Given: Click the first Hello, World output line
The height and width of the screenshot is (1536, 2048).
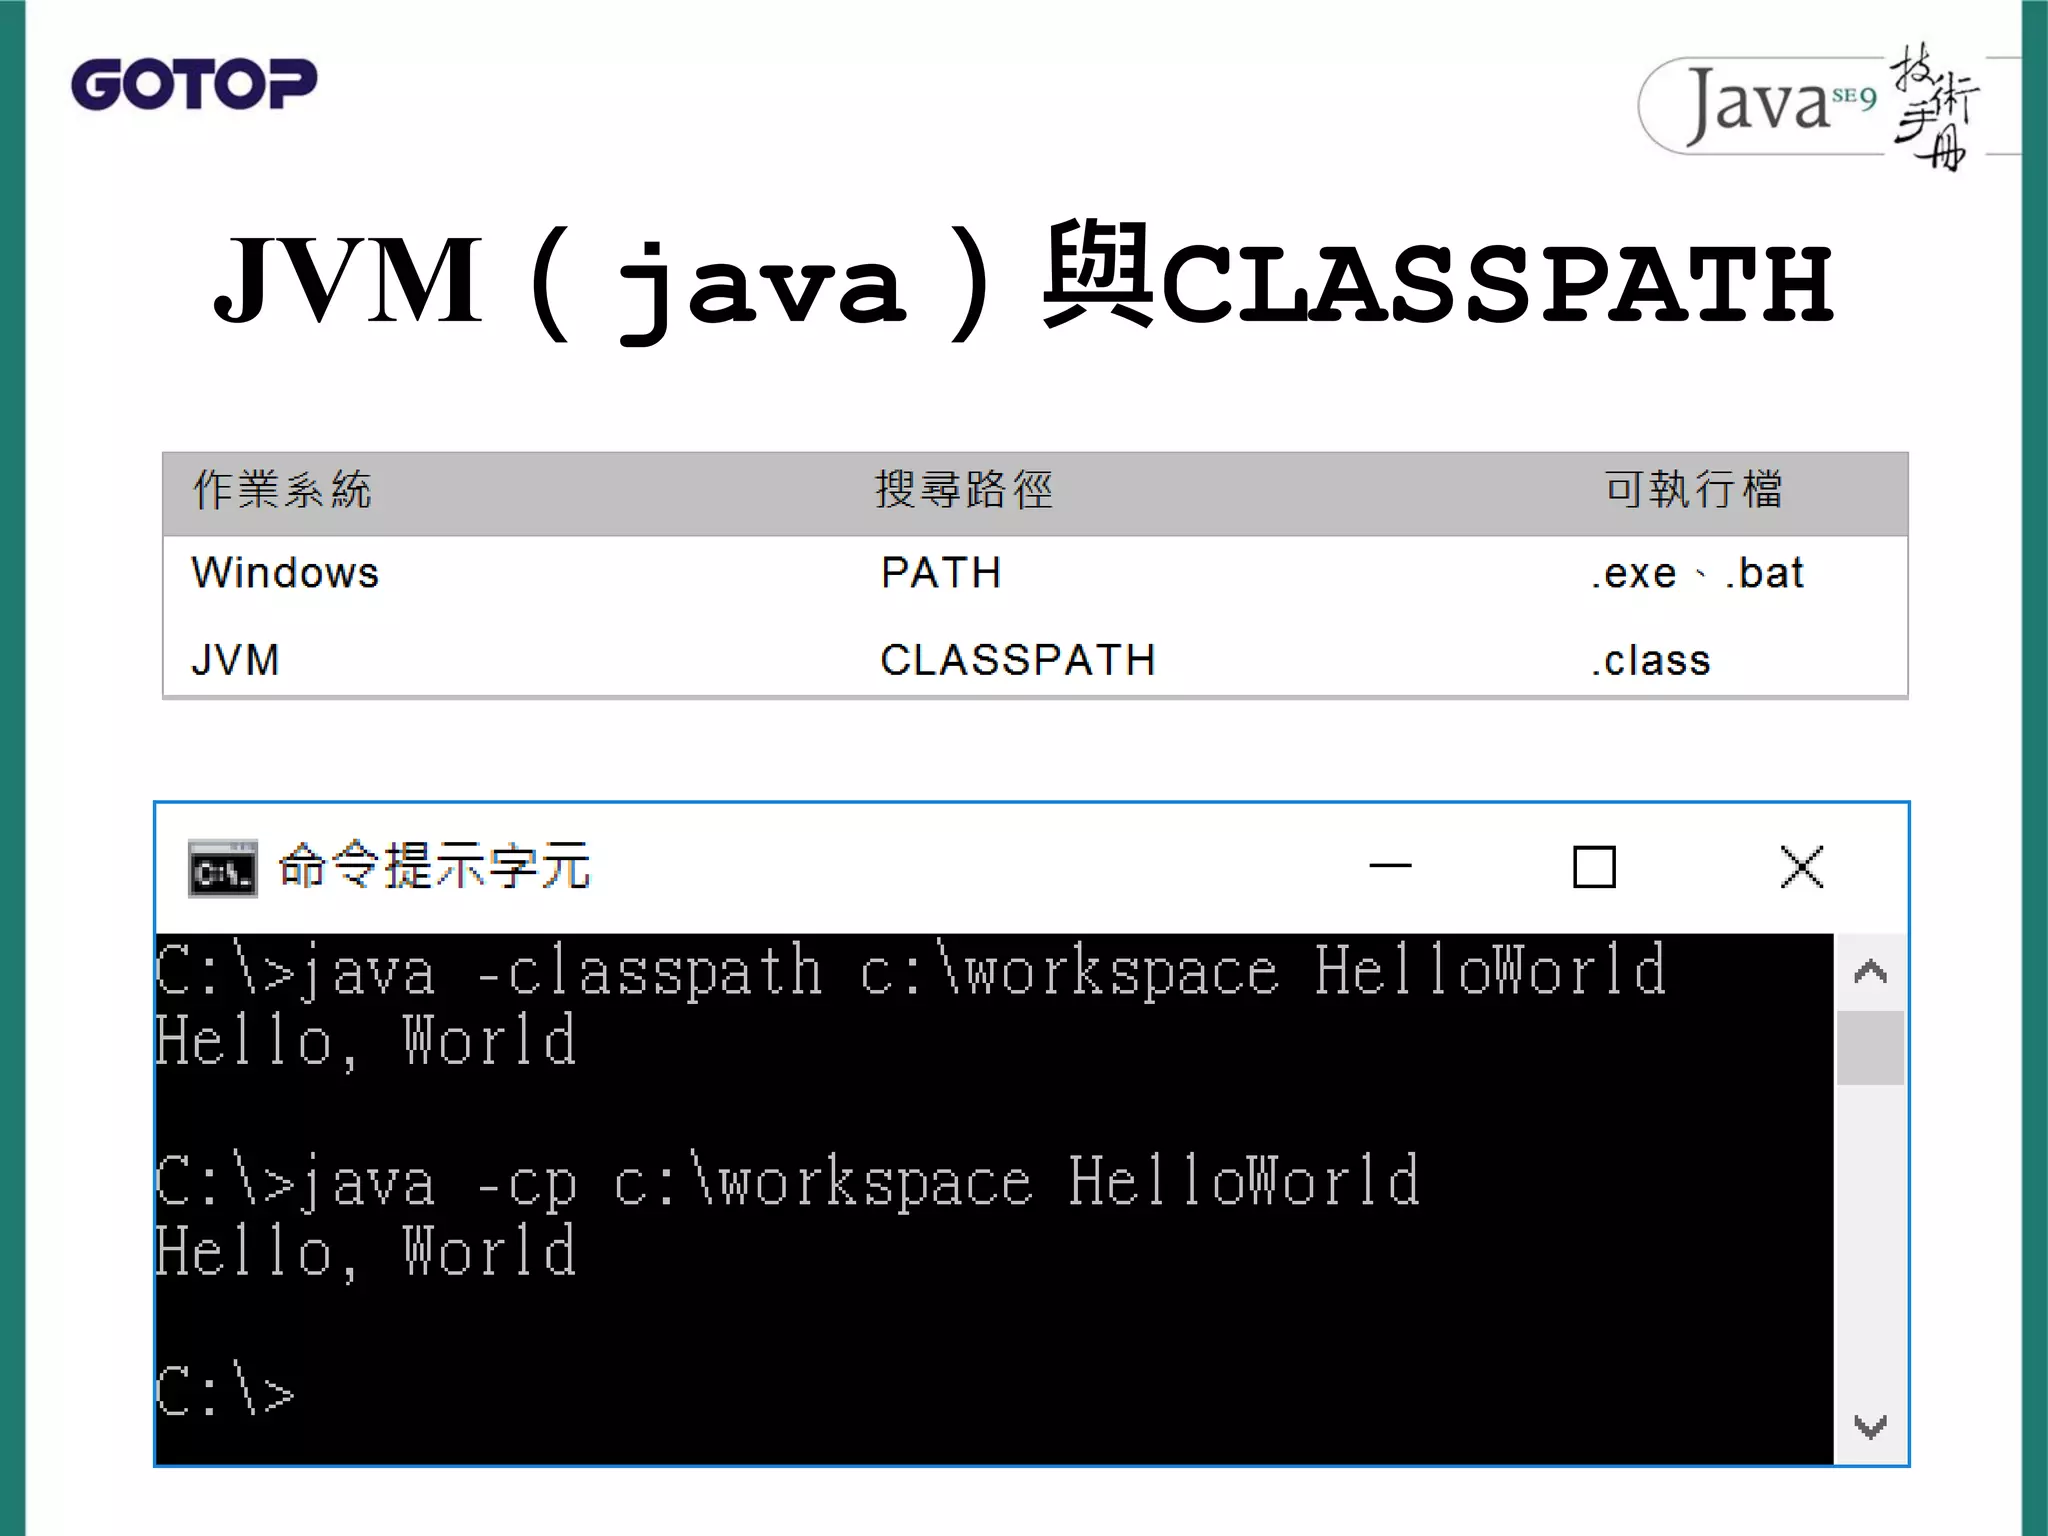Looking at the screenshot, I should (366, 1042).
